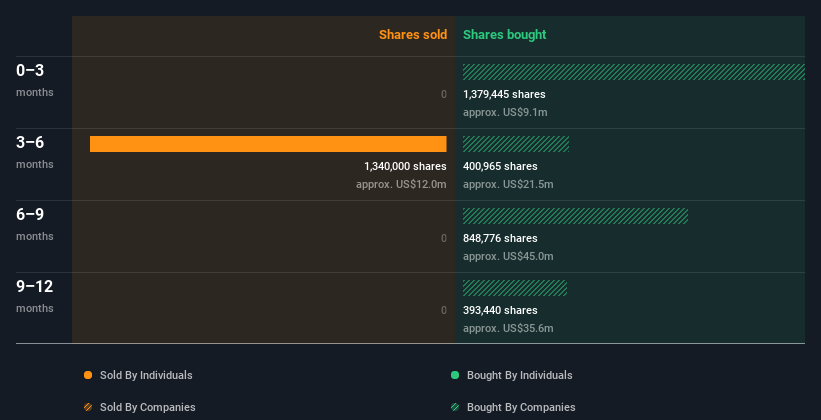This screenshot has width=821, height=420.
Task: Click the hatched orange Sold By Companies marker
Action: click(88, 407)
